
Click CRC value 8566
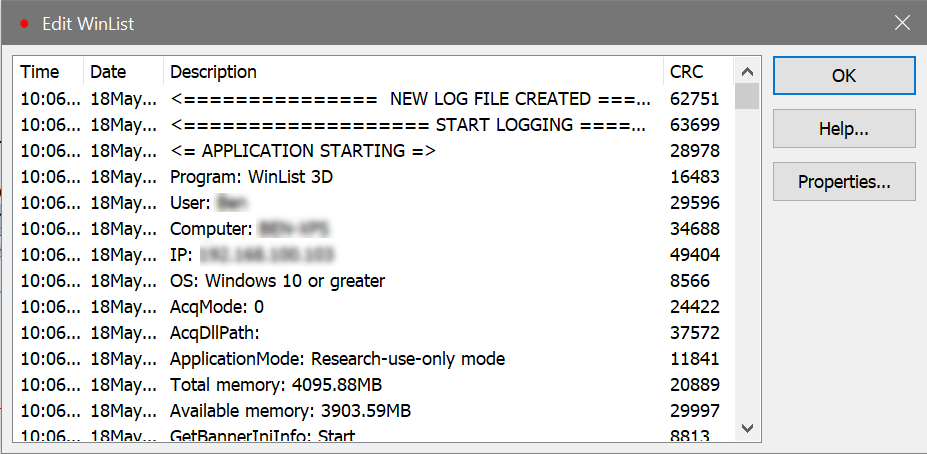tap(690, 281)
